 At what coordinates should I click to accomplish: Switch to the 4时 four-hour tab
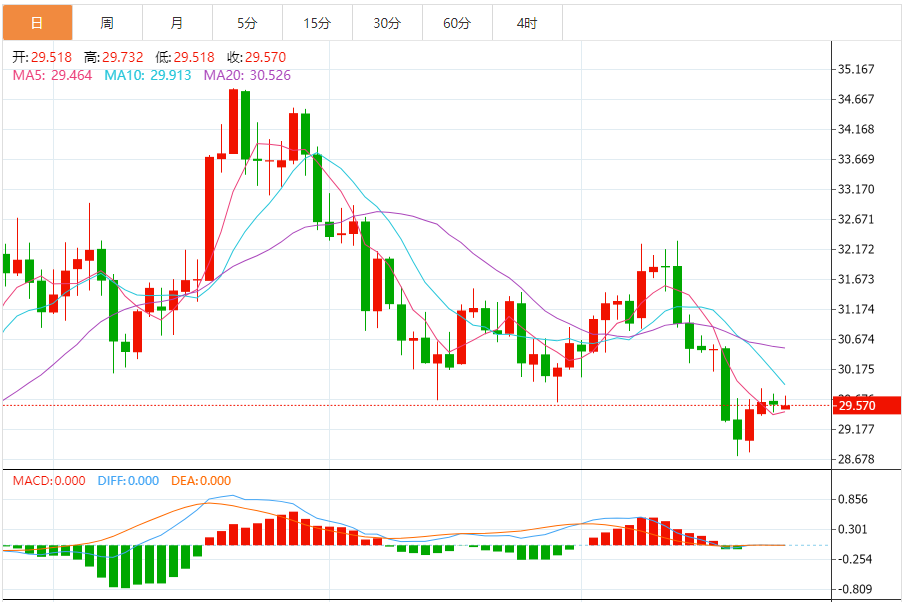point(527,23)
